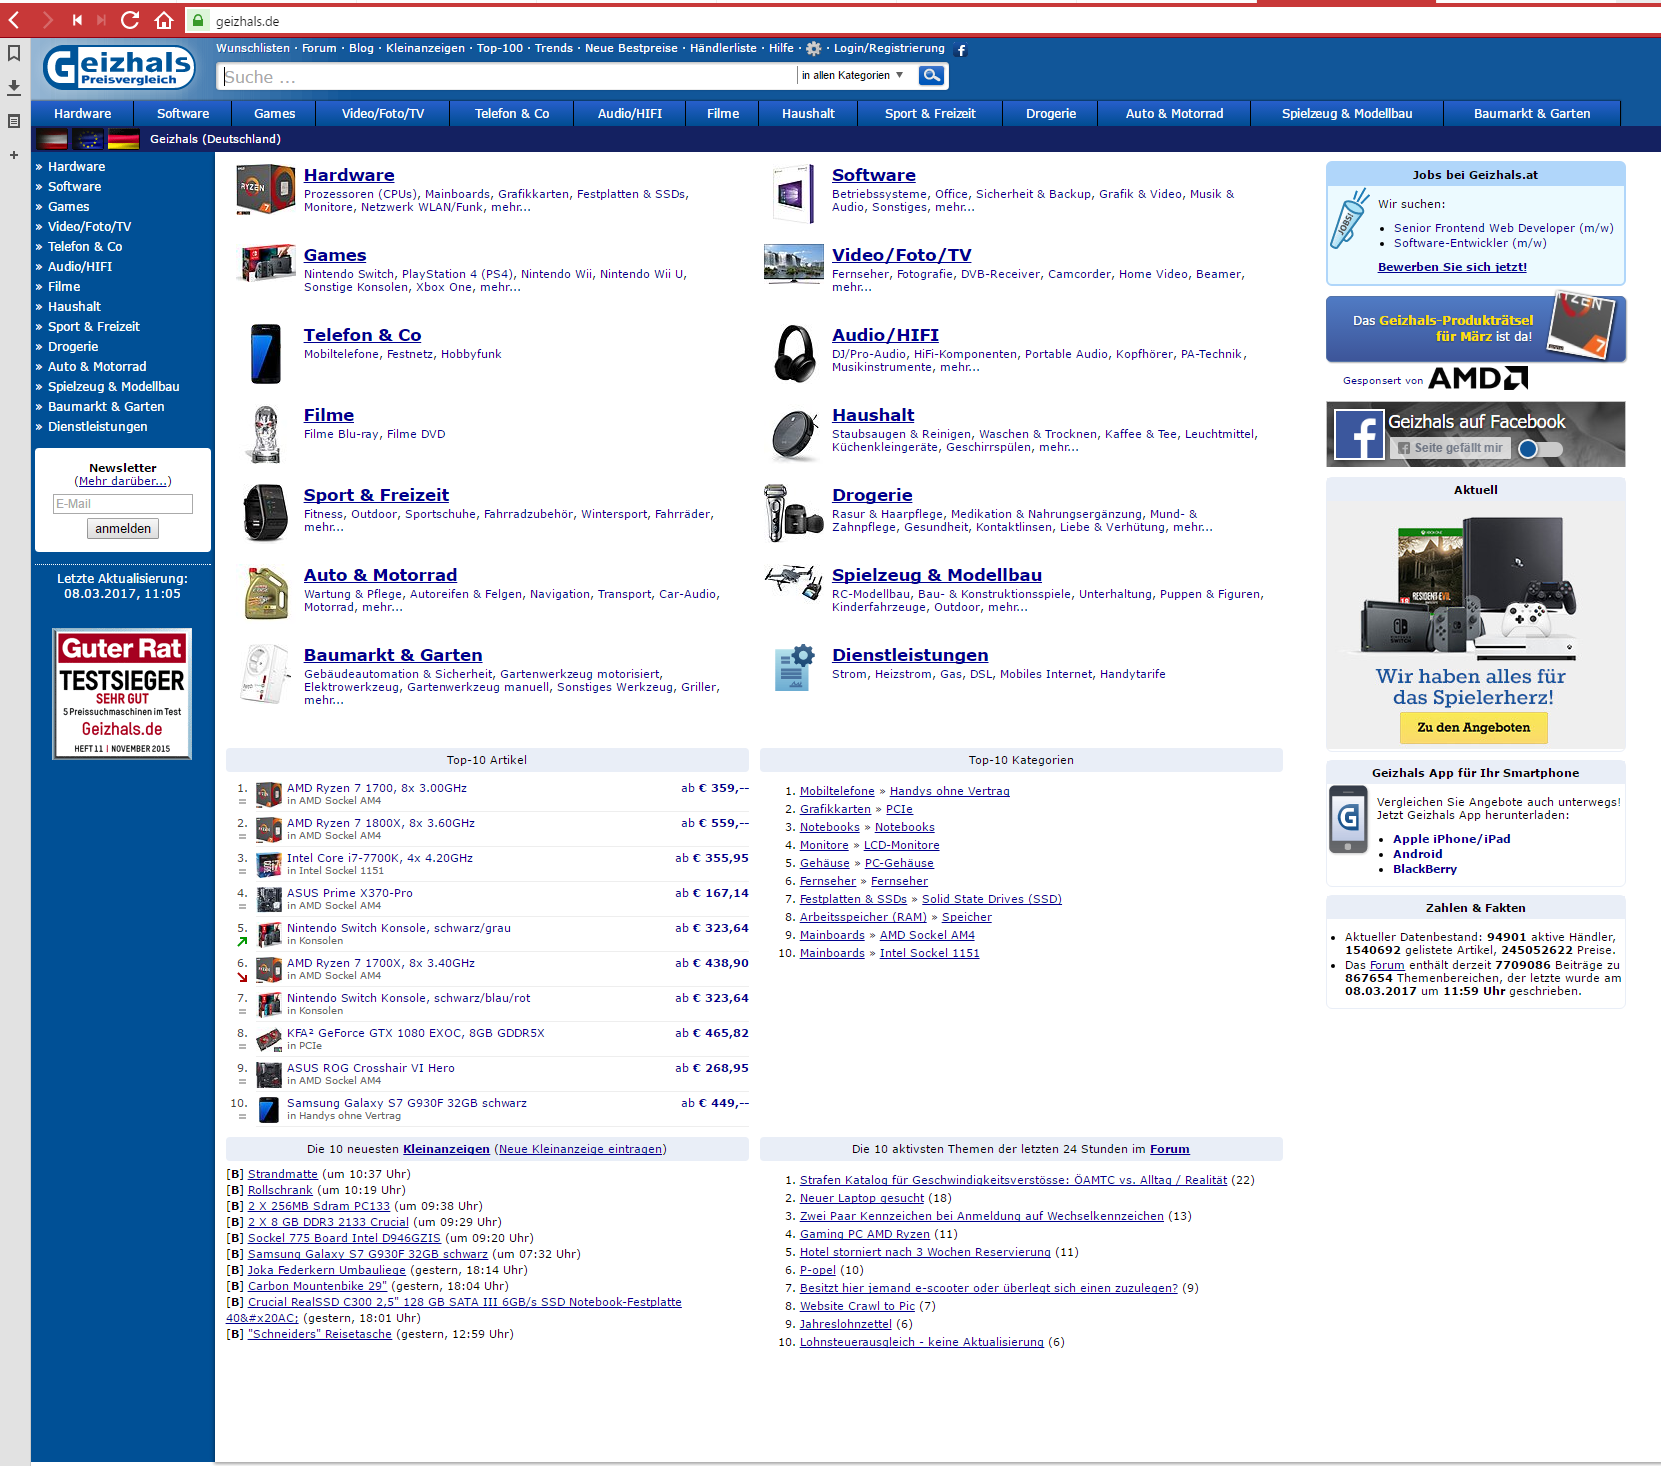Screen dimensions: 1661x1466
Task: Open the Apple iPhone/iPad app link
Action: pyautogui.click(x=1451, y=839)
